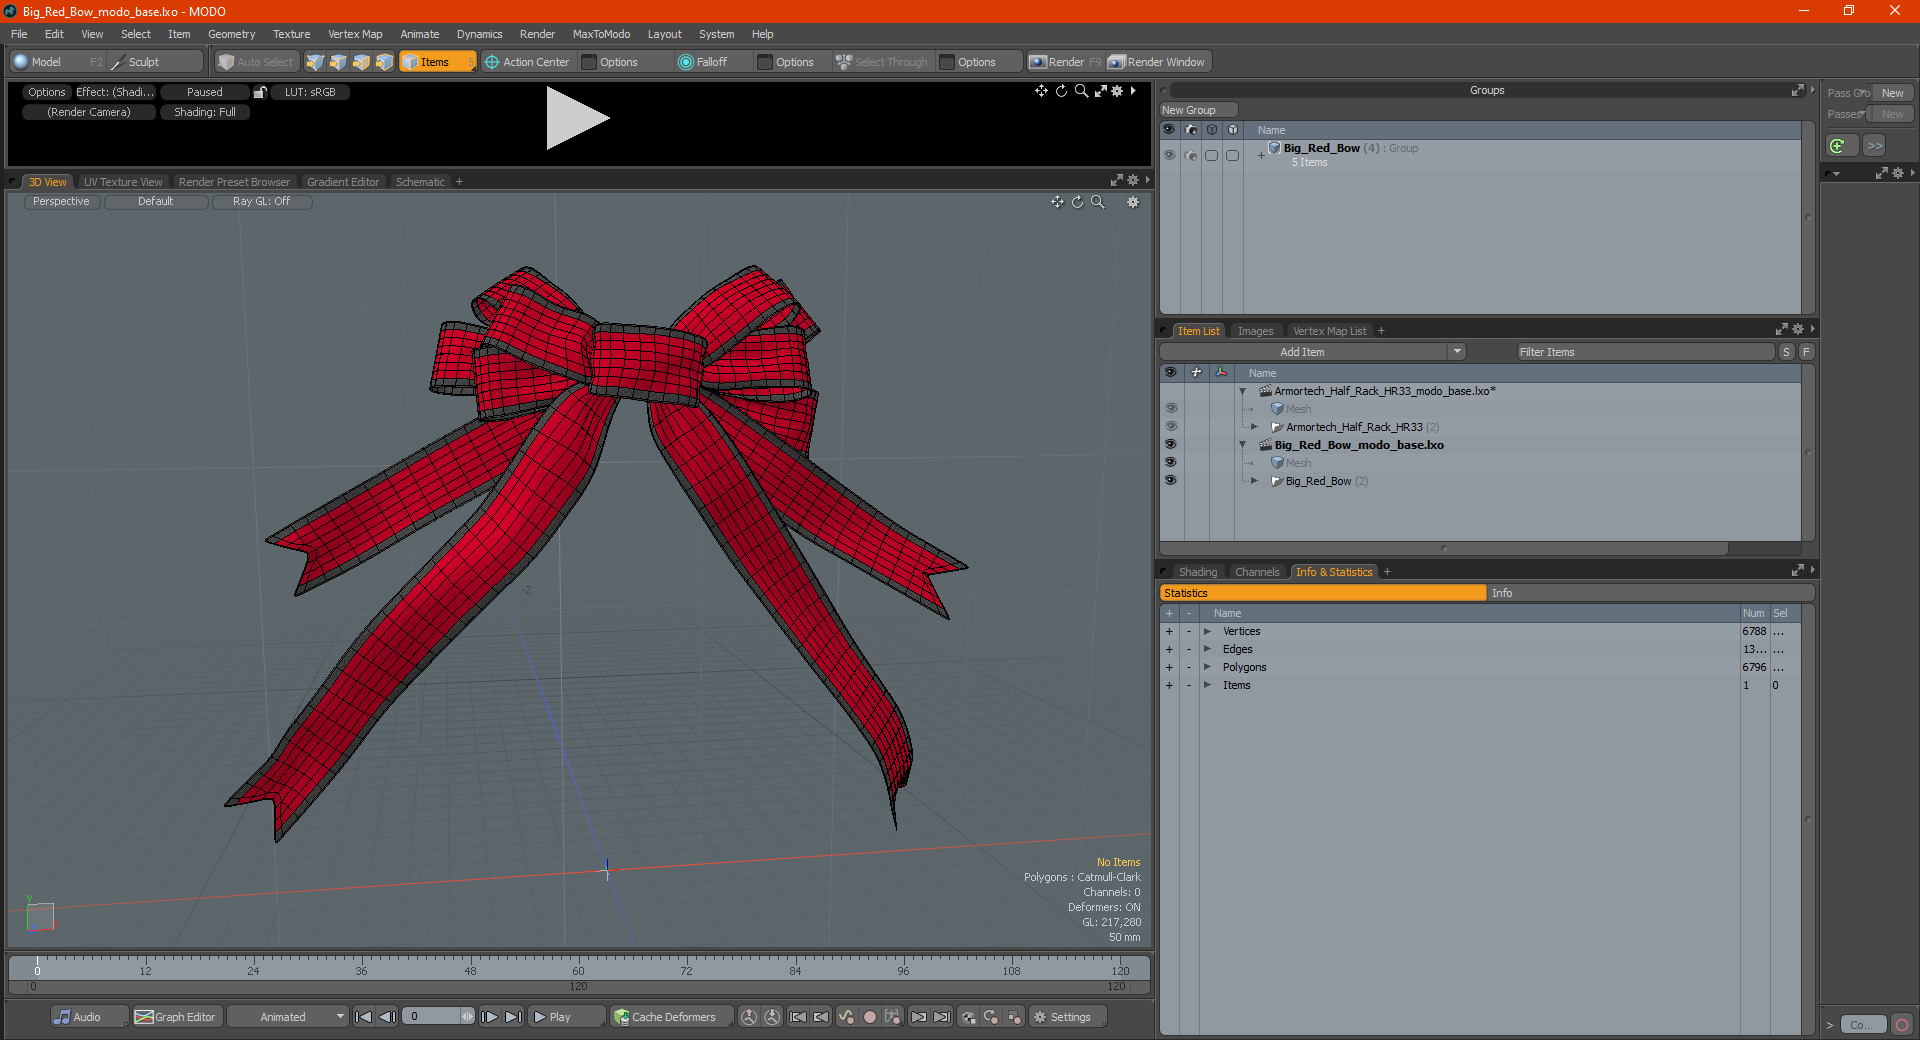Switch to Schematic tab
The width and height of the screenshot is (1920, 1040).
(420, 182)
